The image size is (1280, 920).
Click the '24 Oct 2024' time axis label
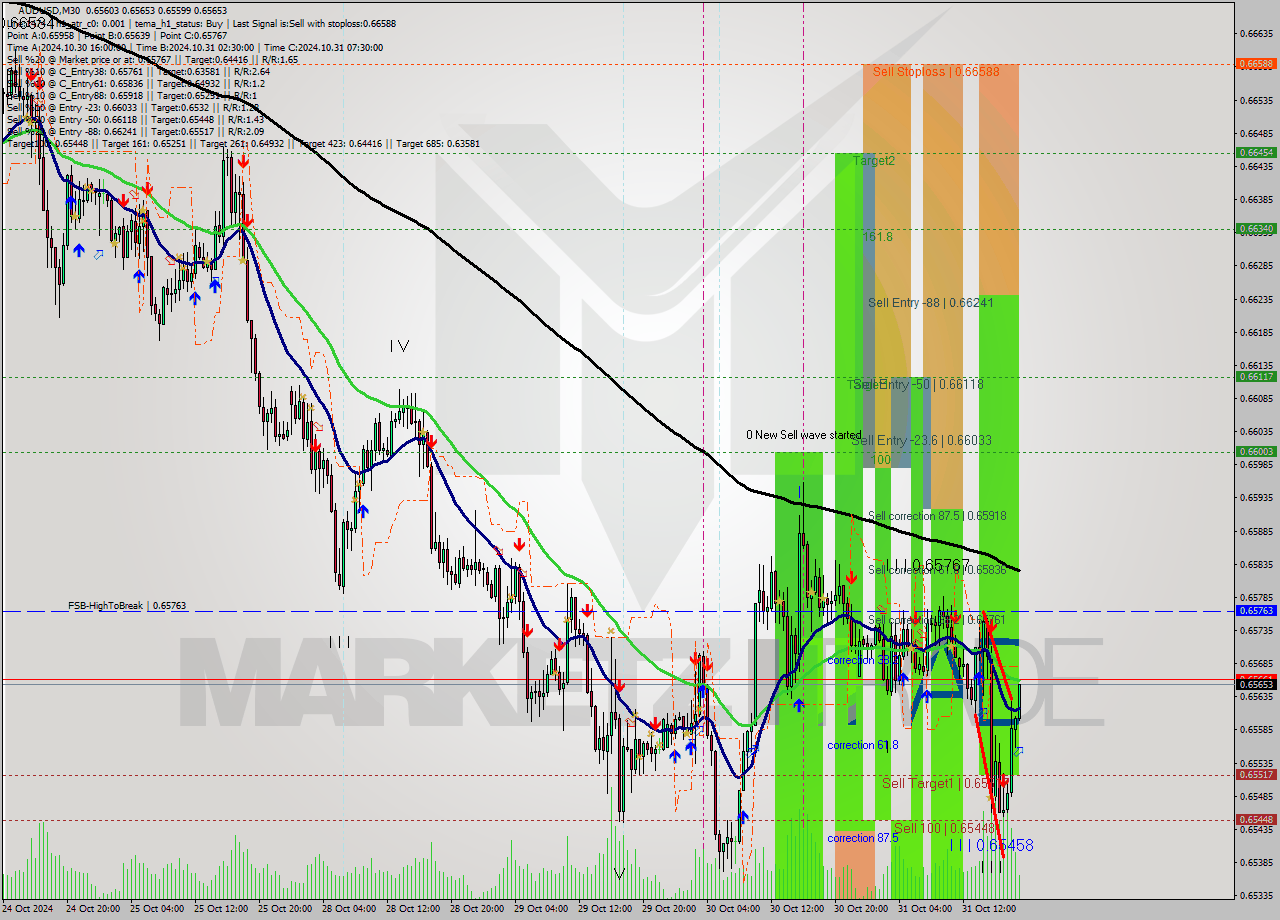click(x=28, y=910)
